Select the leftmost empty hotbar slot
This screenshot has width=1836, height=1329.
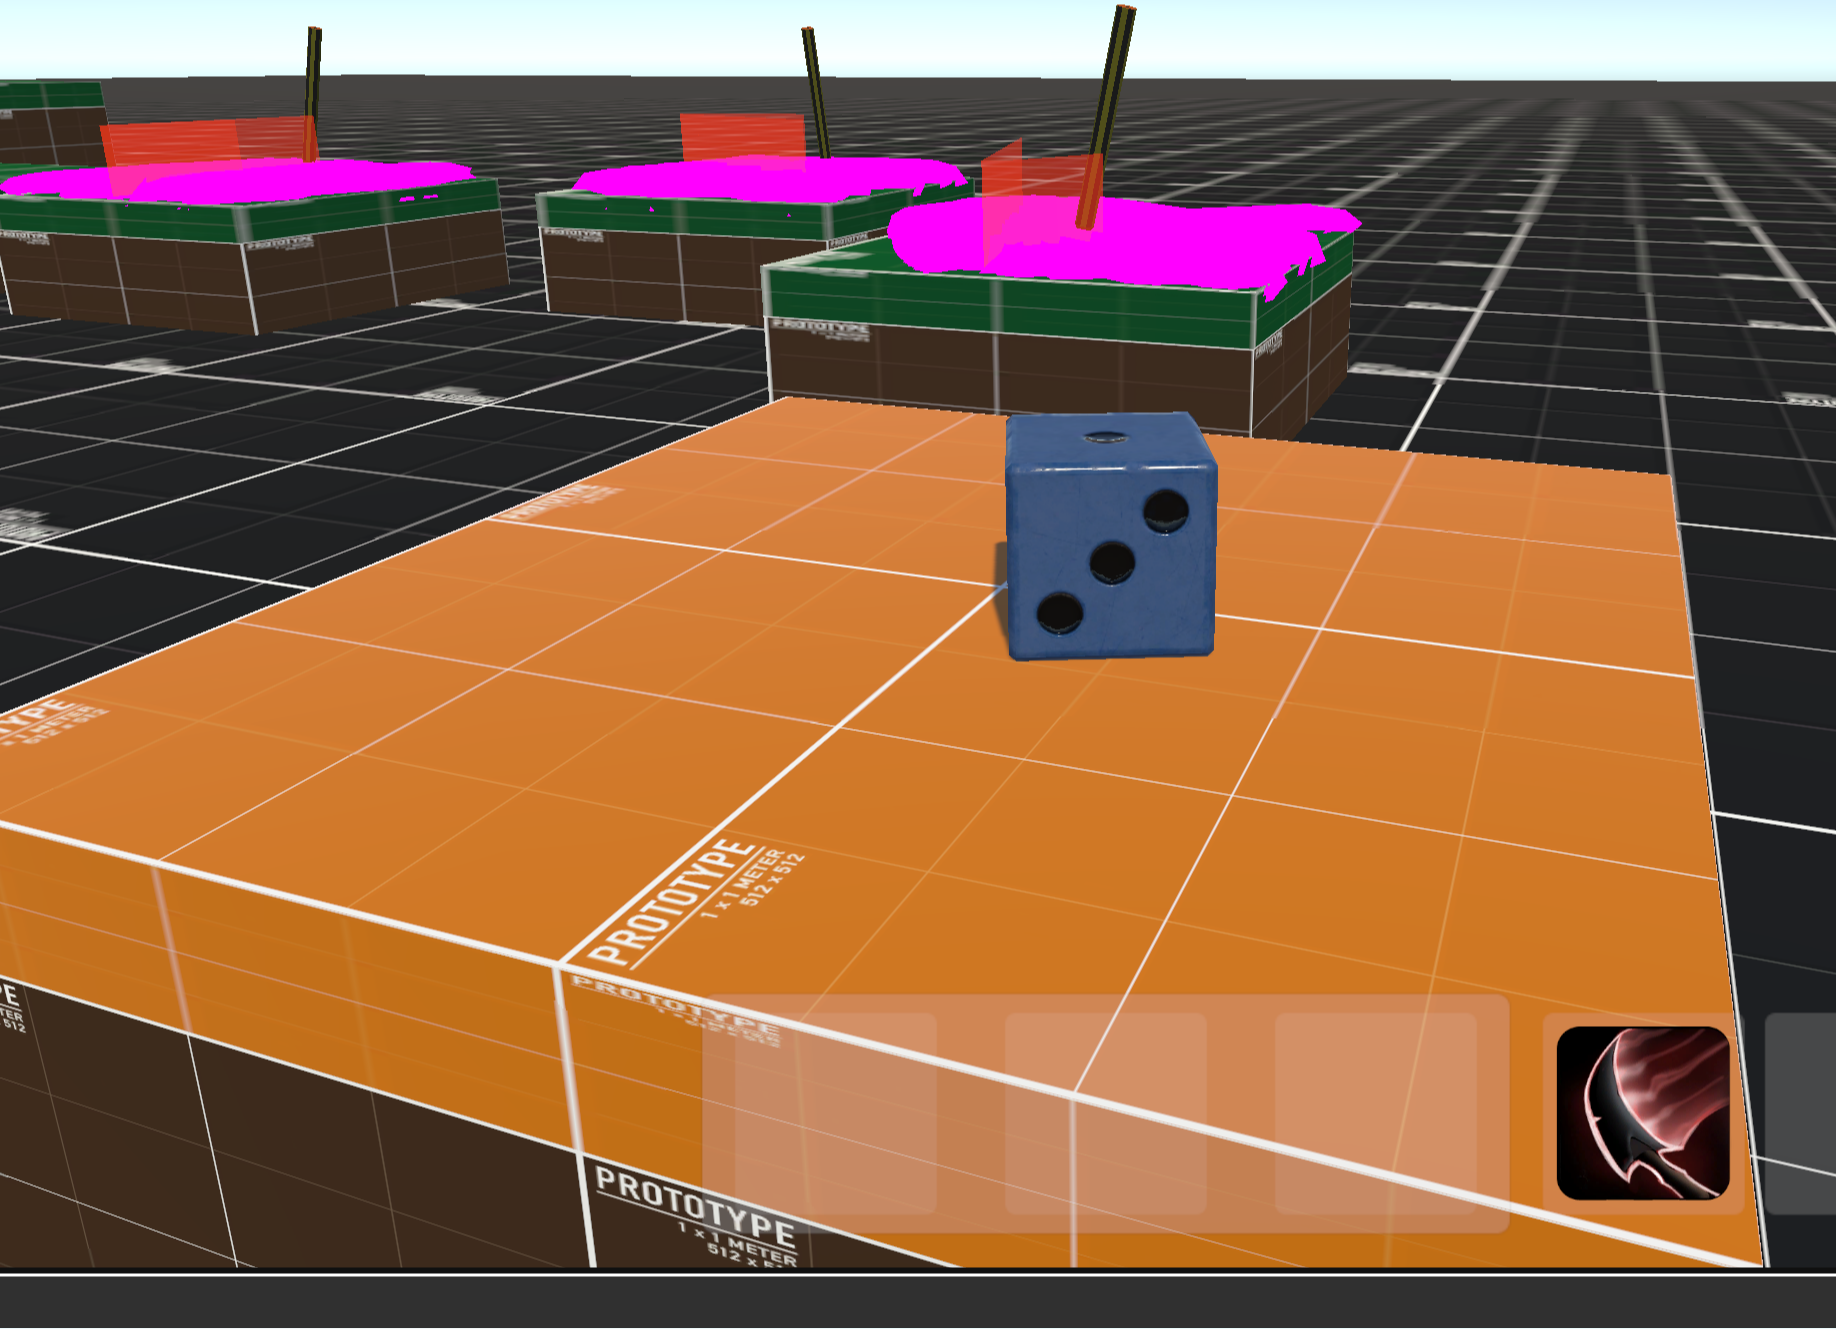[x=836, y=1113]
